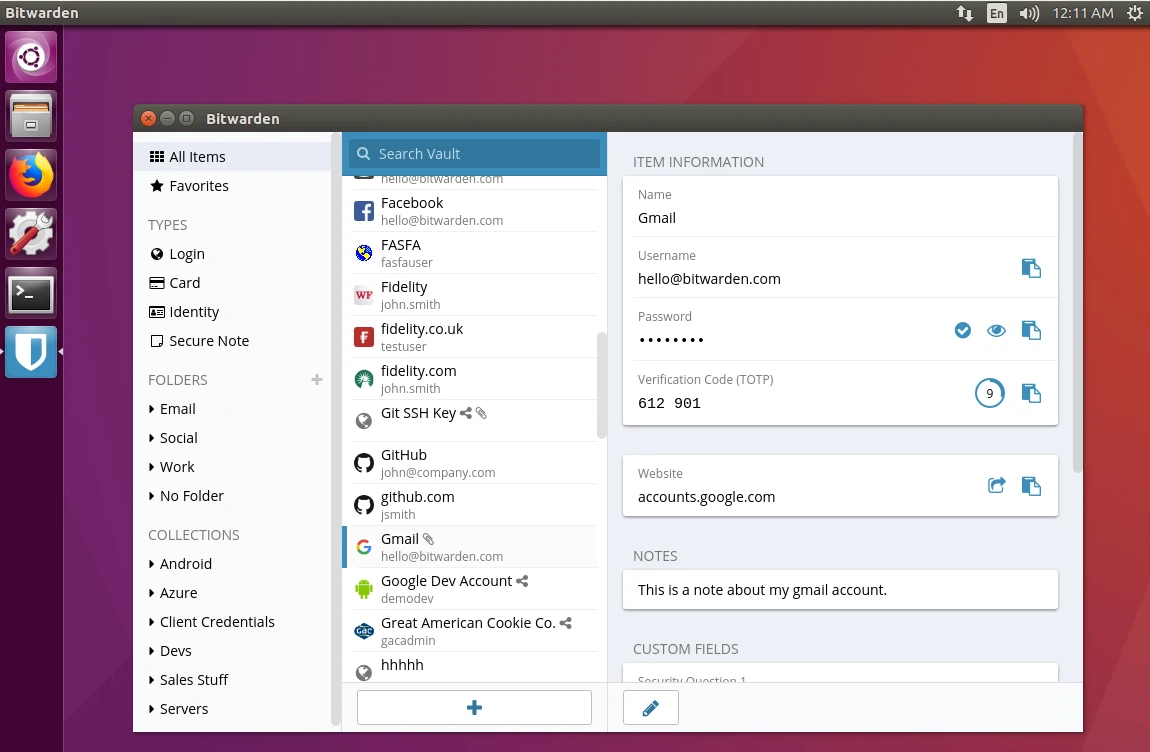Viewport: 1150px width, 752px height.
Task: Click share icon on Great American Cookie Co.
Action: coord(565,623)
